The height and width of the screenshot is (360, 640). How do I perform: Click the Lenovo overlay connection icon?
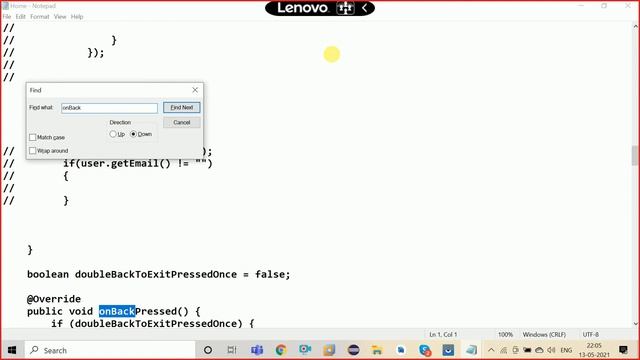pos(346,8)
